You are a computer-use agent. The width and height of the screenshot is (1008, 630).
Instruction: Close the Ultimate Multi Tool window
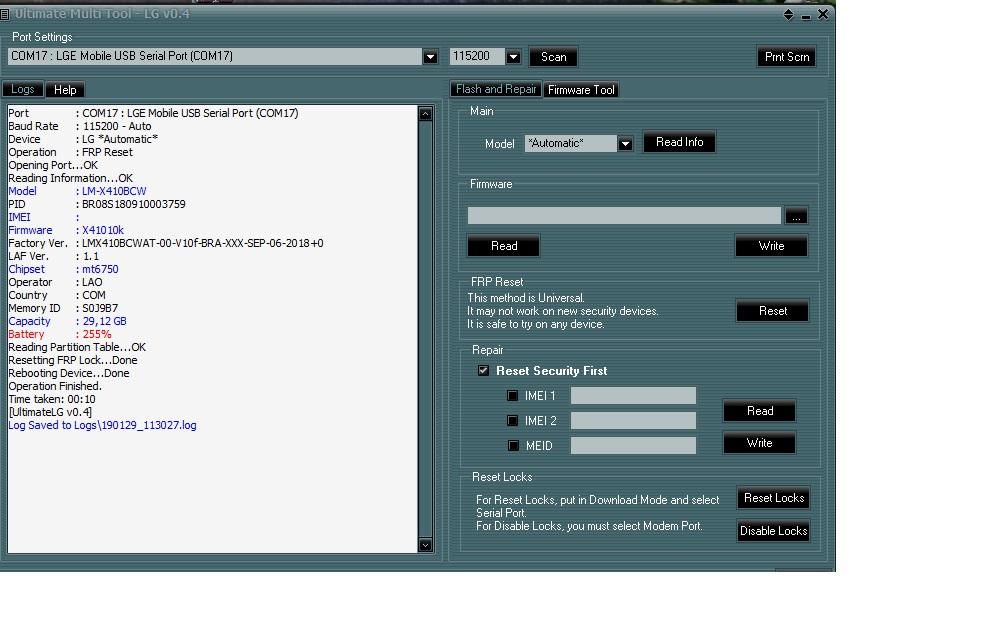pyautogui.click(x=823, y=14)
